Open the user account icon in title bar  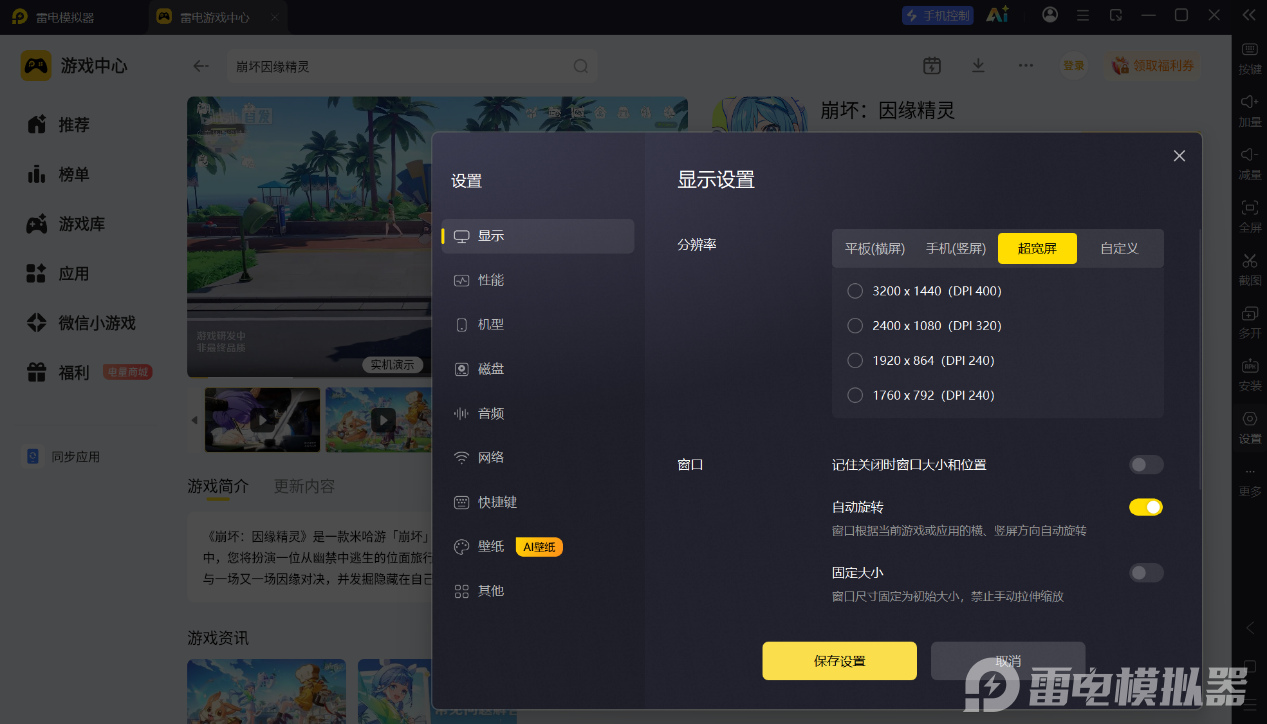point(1050,15)
